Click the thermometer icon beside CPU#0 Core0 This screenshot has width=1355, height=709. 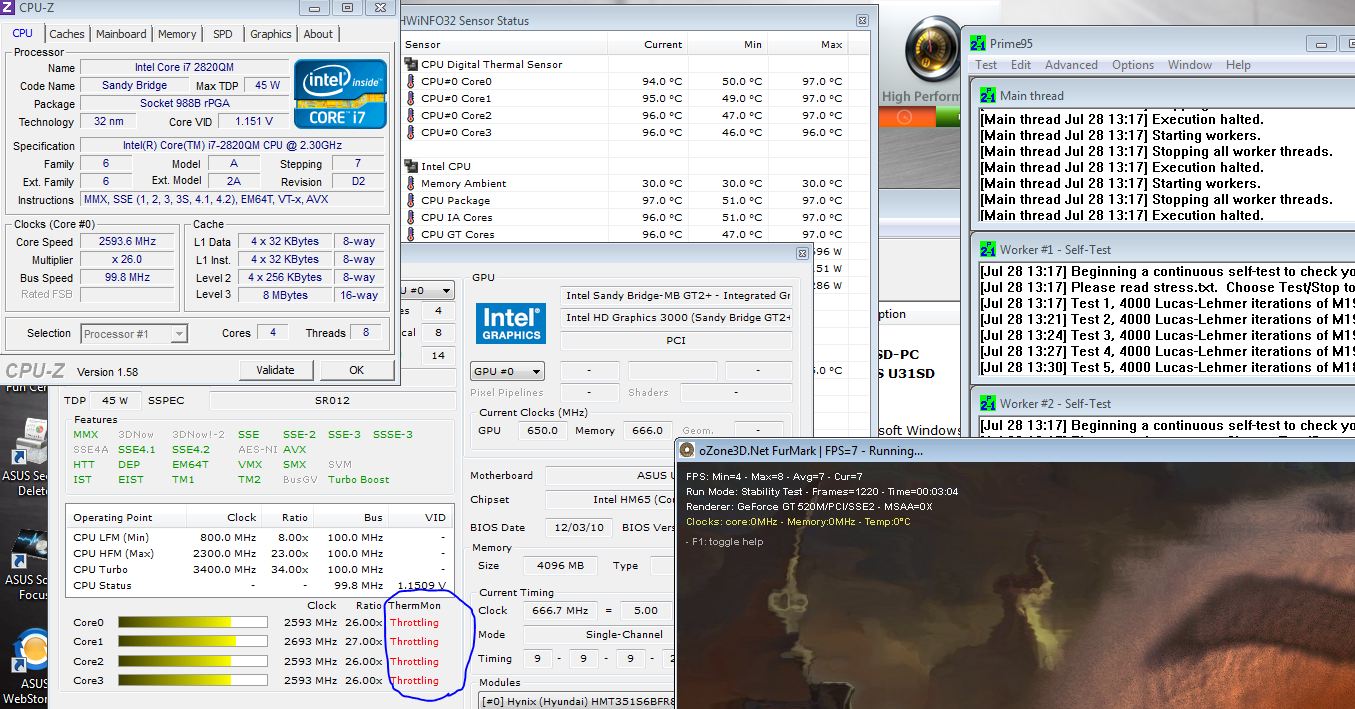[410, 82]
